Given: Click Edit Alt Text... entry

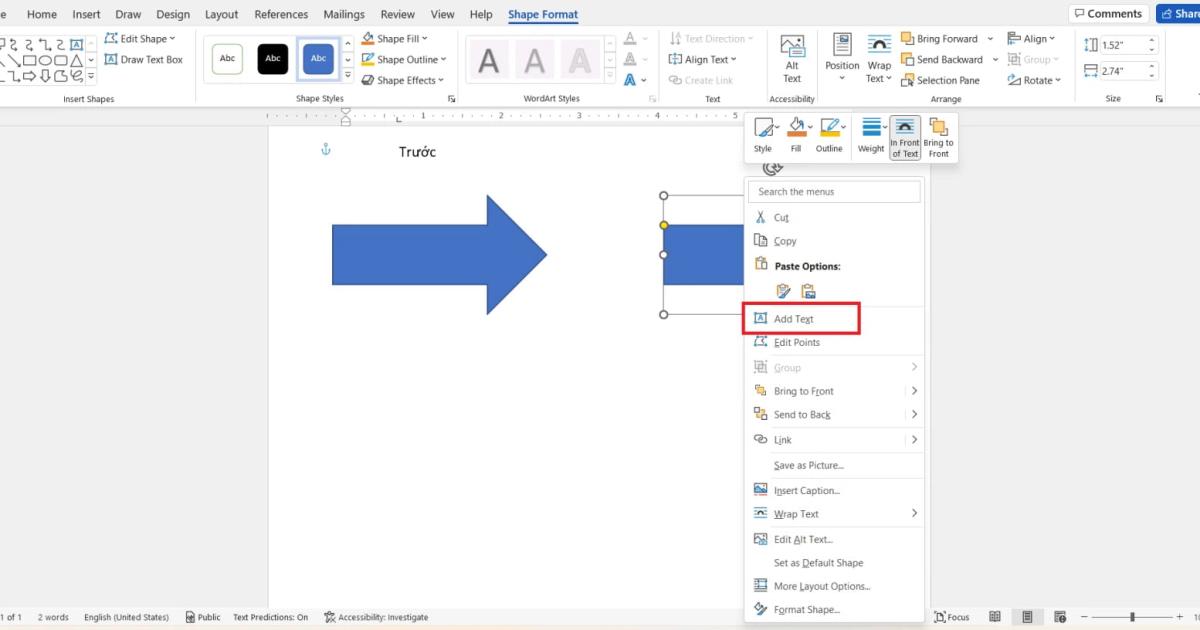Looking at the screenshot, I should pos(834,539).
